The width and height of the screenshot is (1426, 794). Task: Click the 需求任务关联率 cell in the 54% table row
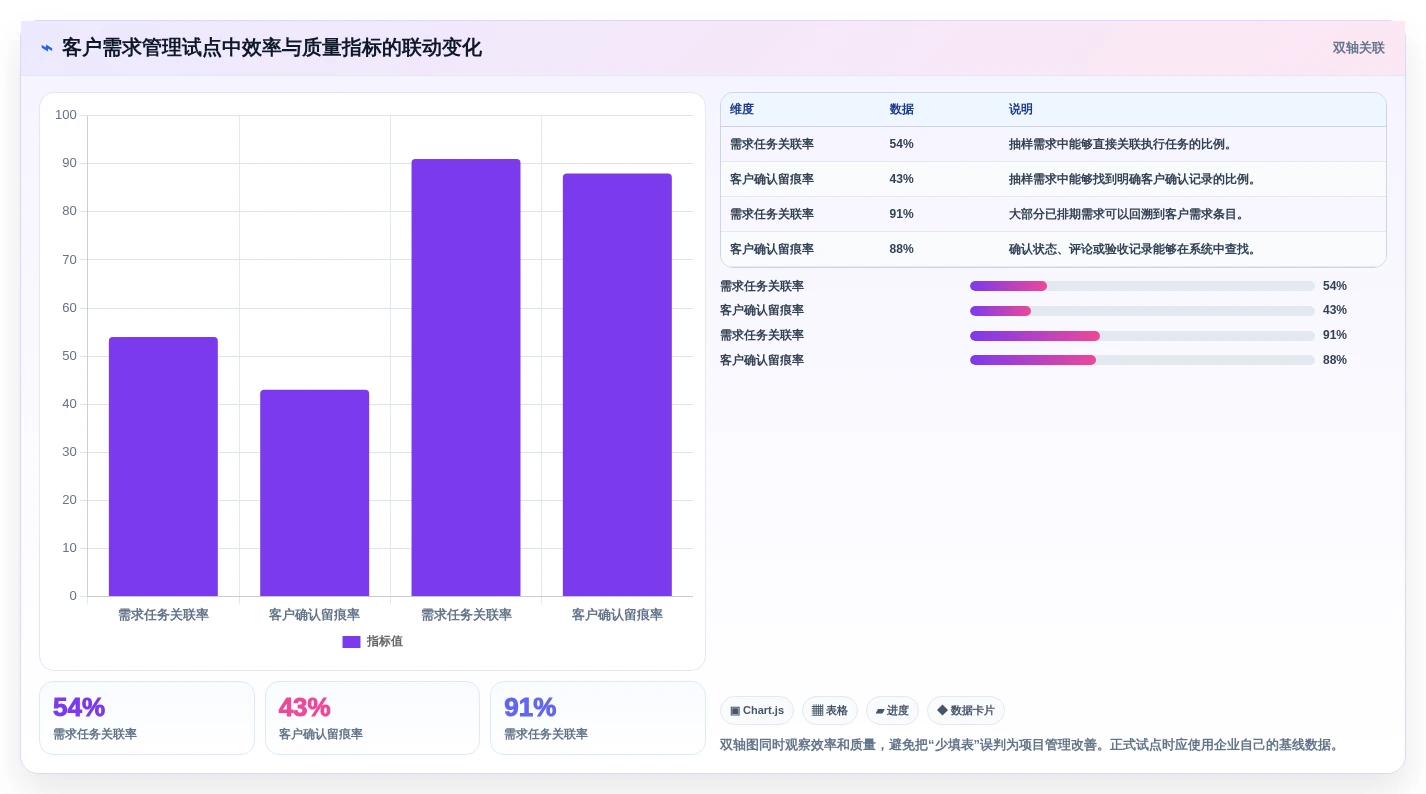(772, 144)
